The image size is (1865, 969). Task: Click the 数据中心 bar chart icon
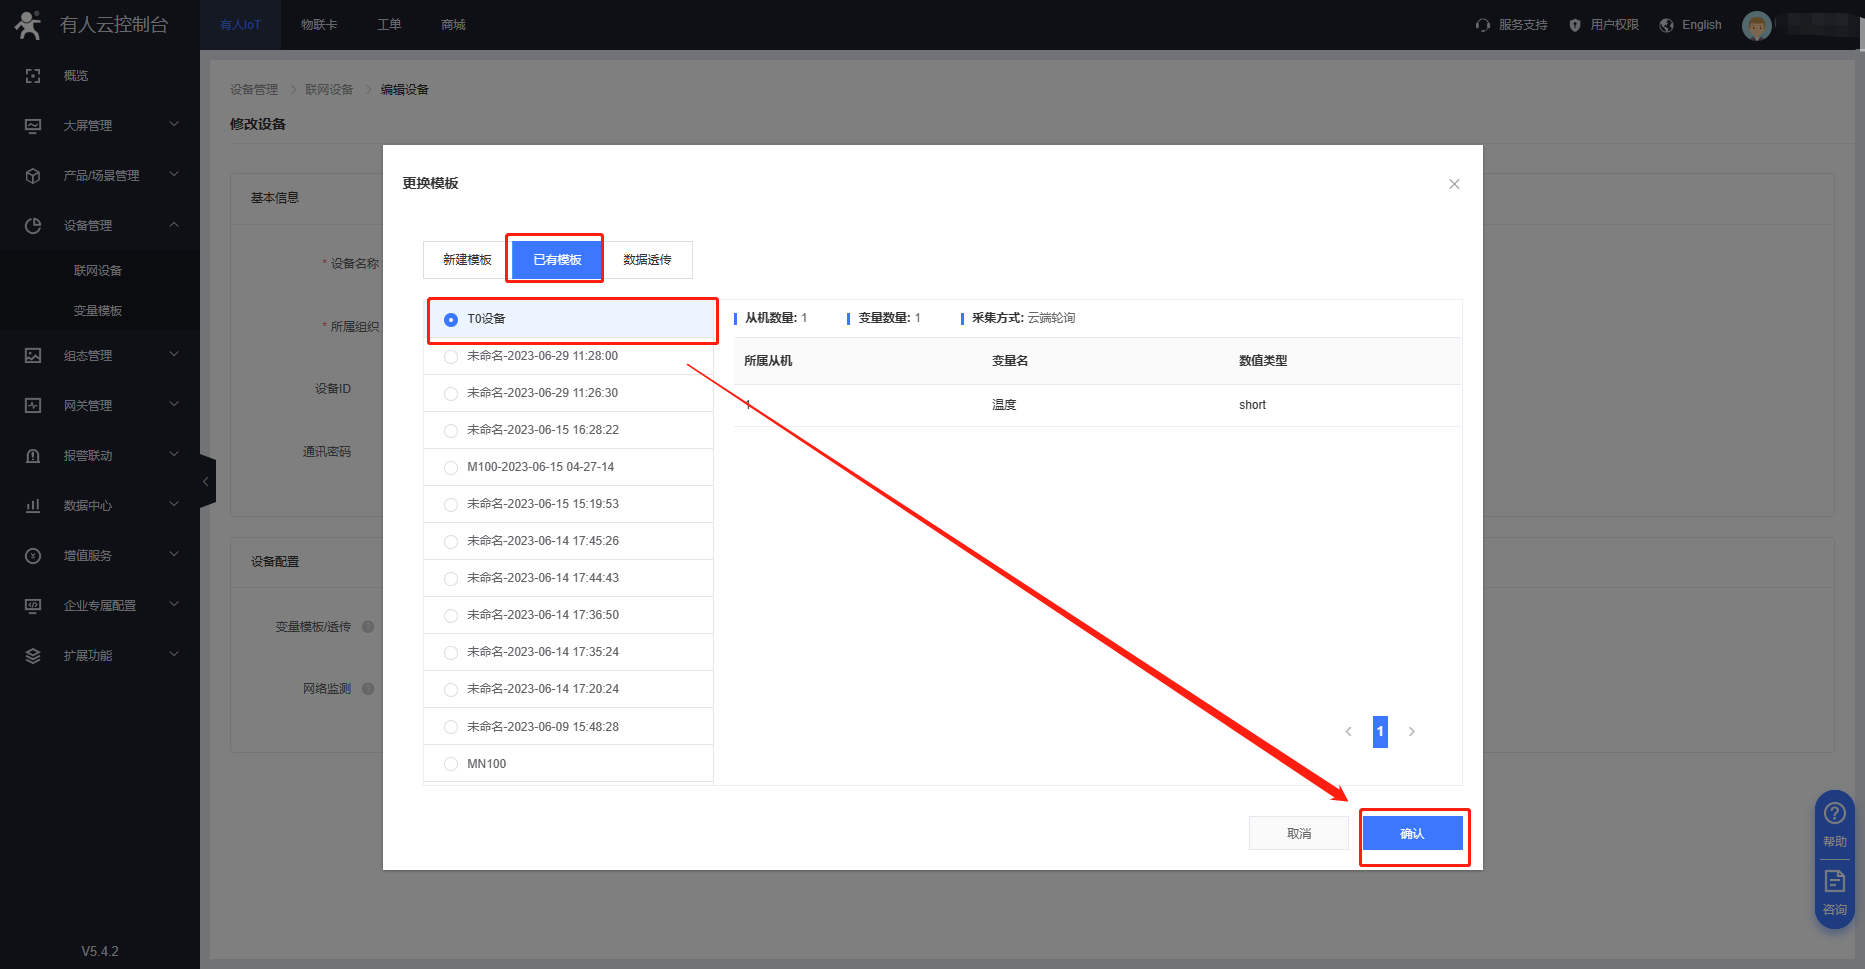pyautogui.click(x=33, y=506)
